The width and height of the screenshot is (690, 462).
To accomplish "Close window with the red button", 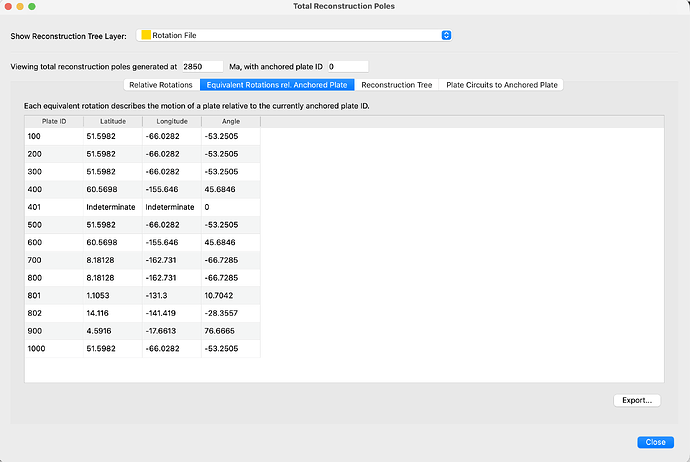I will coord(8,7).
